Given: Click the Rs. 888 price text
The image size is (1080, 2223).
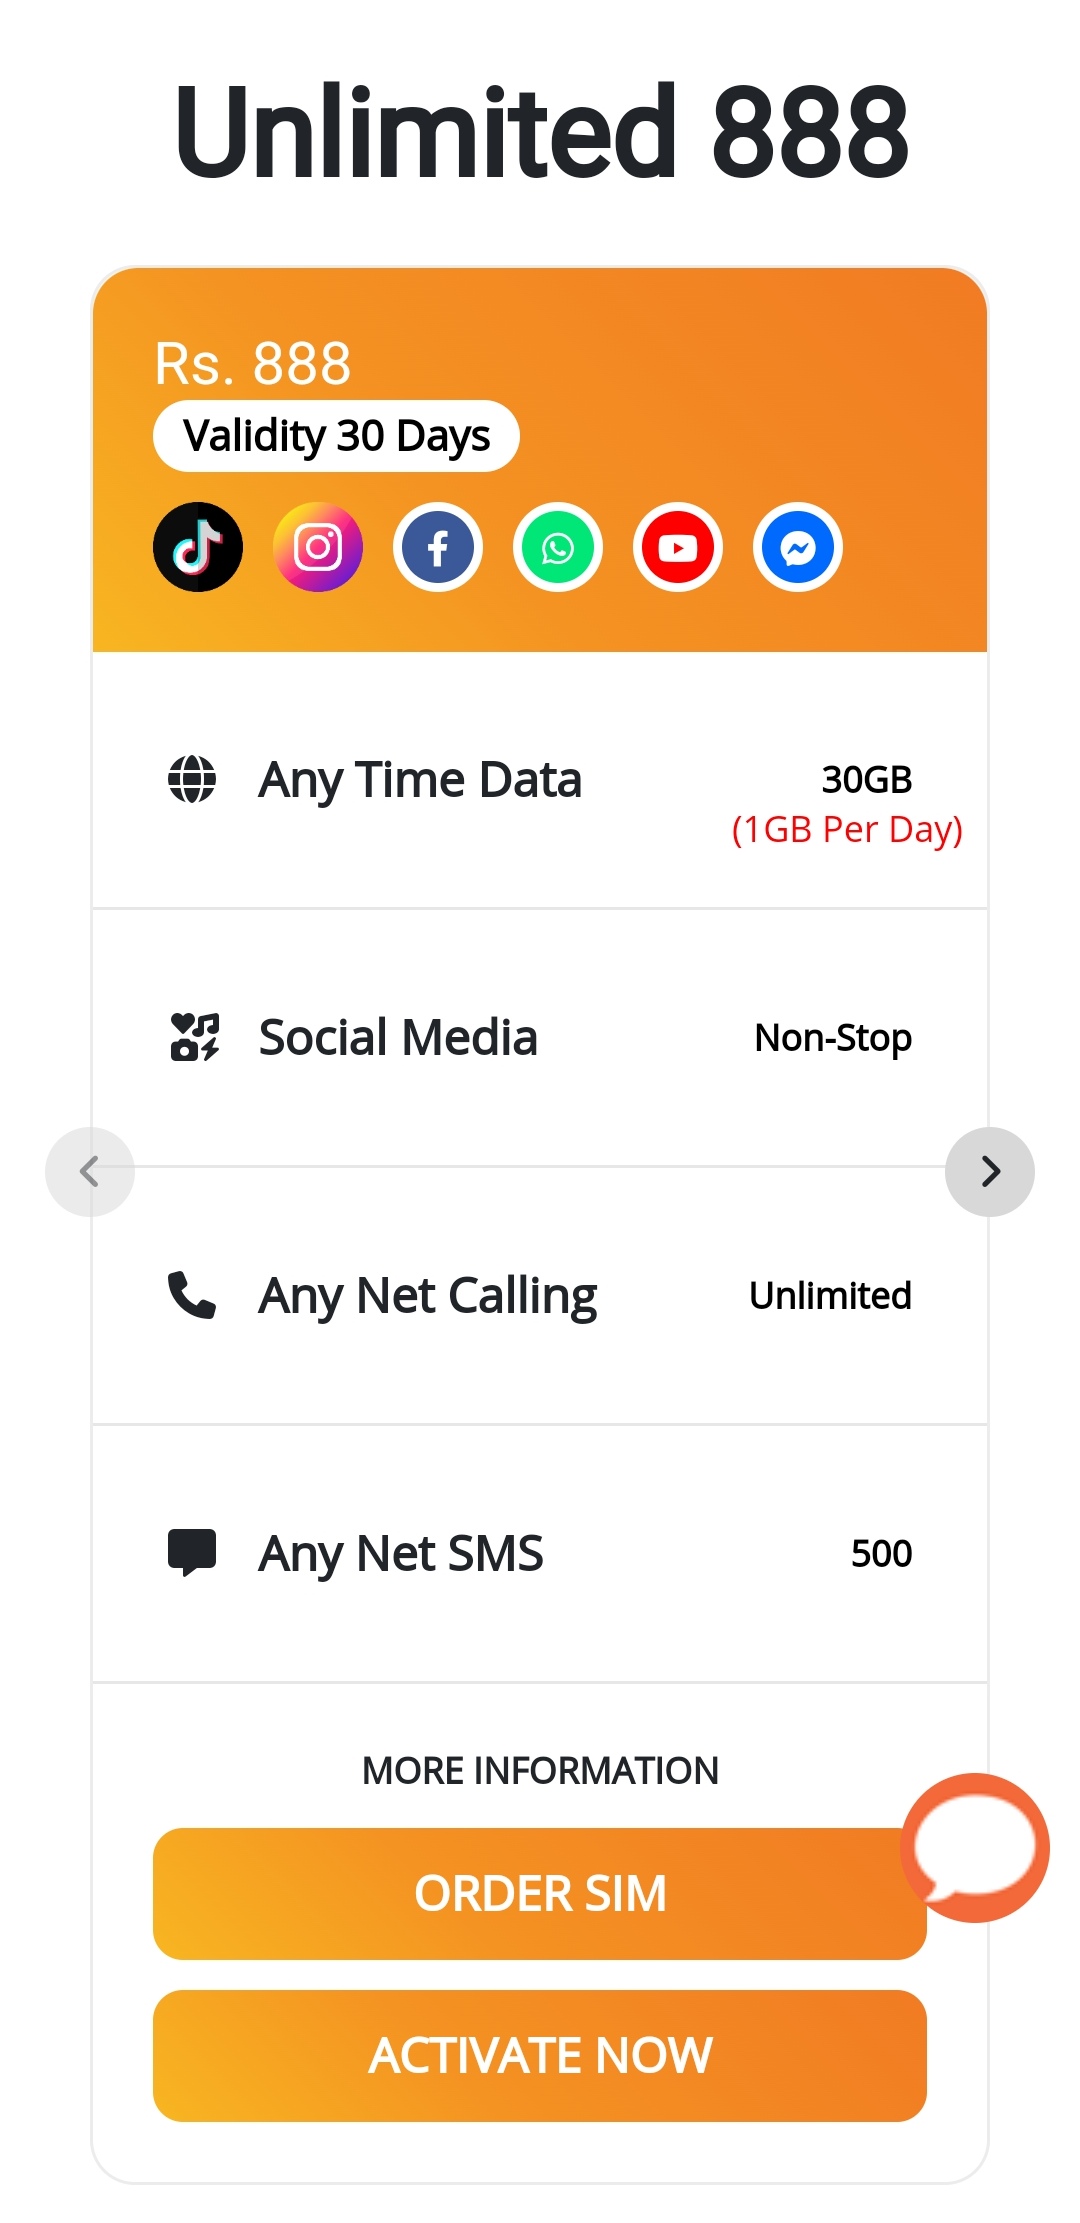Looking at the screenshot, I should click(x=253, y=363).
